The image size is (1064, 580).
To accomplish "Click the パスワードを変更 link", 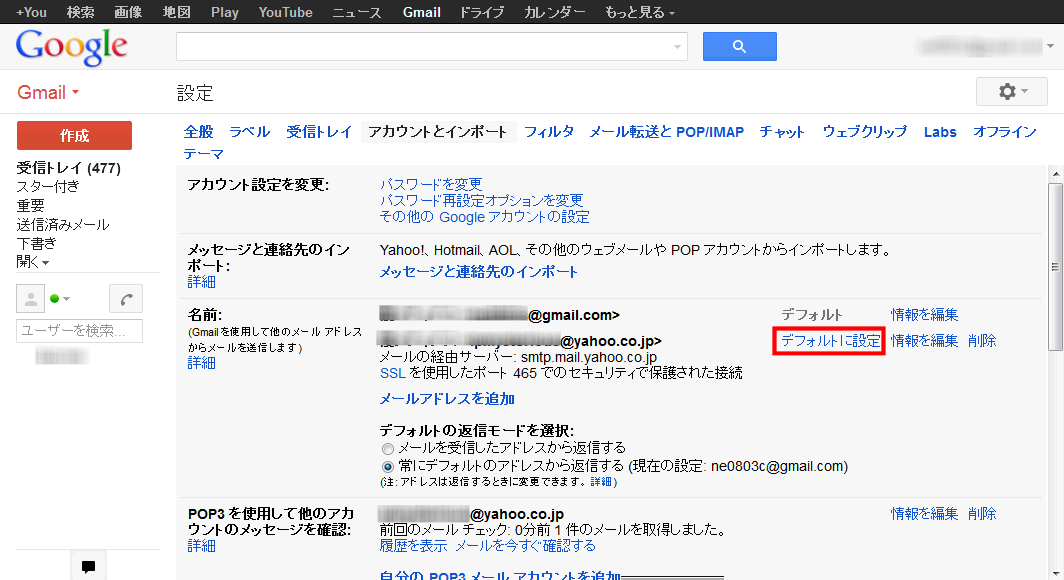I will click(431, 184).
